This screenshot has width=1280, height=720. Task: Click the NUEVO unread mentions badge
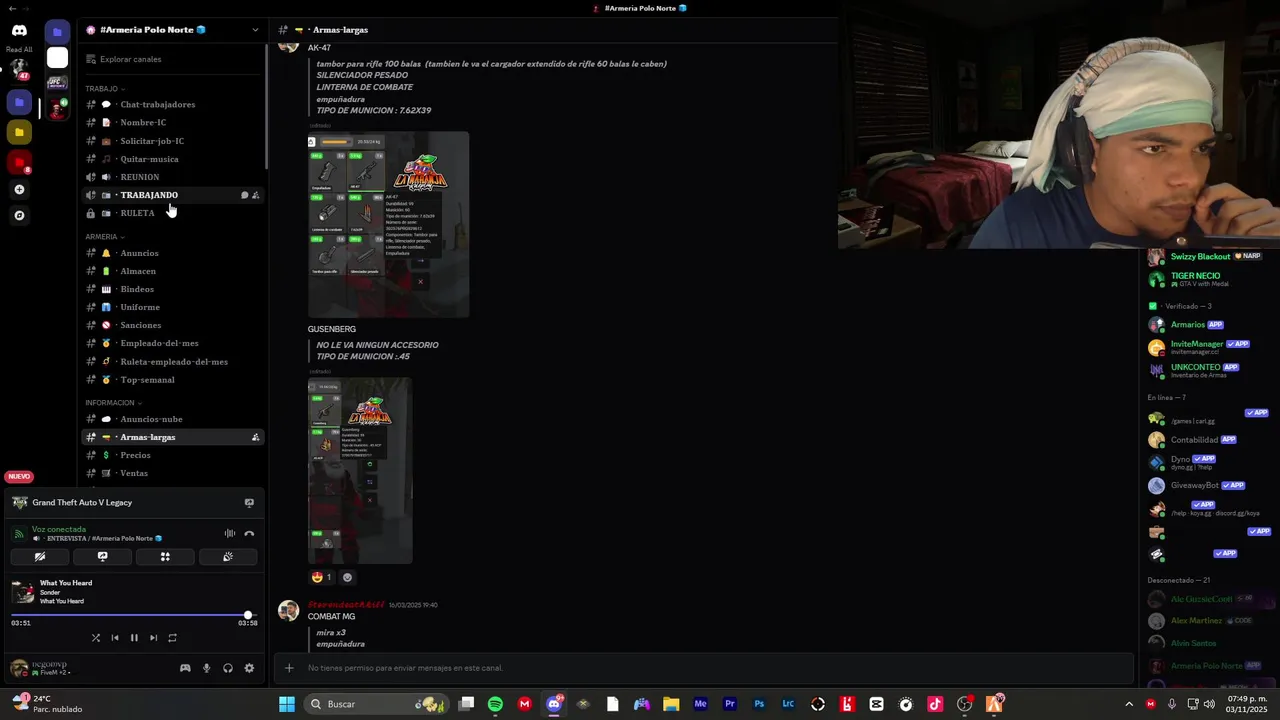tap(19, 477)
